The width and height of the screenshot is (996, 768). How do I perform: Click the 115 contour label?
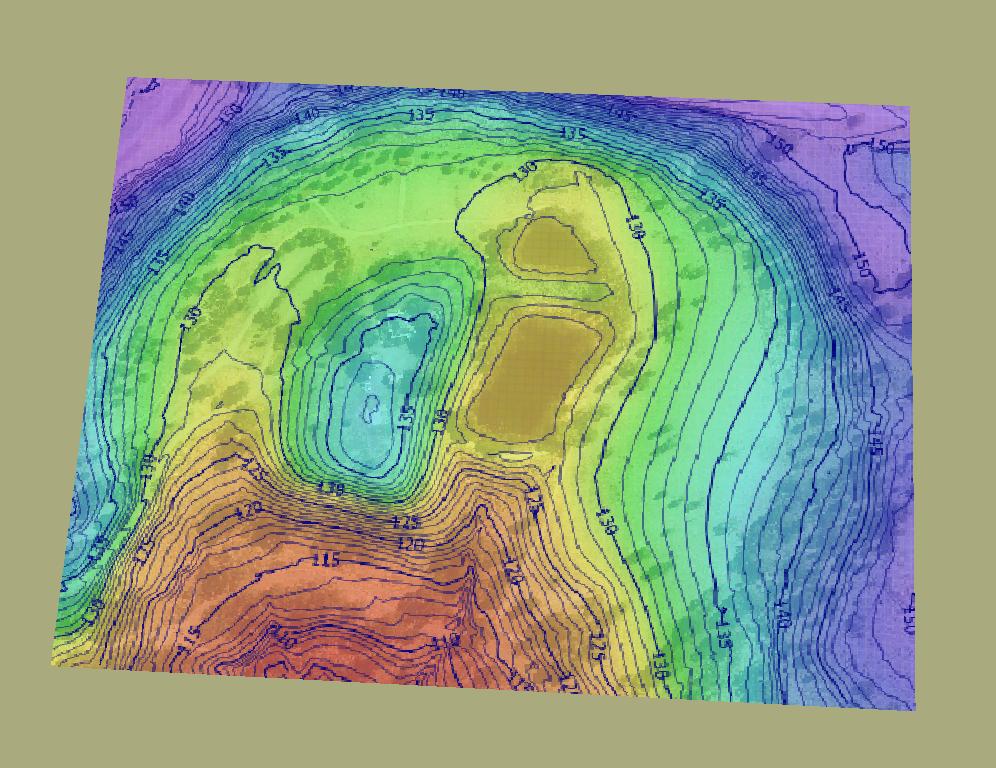[326, 560]
